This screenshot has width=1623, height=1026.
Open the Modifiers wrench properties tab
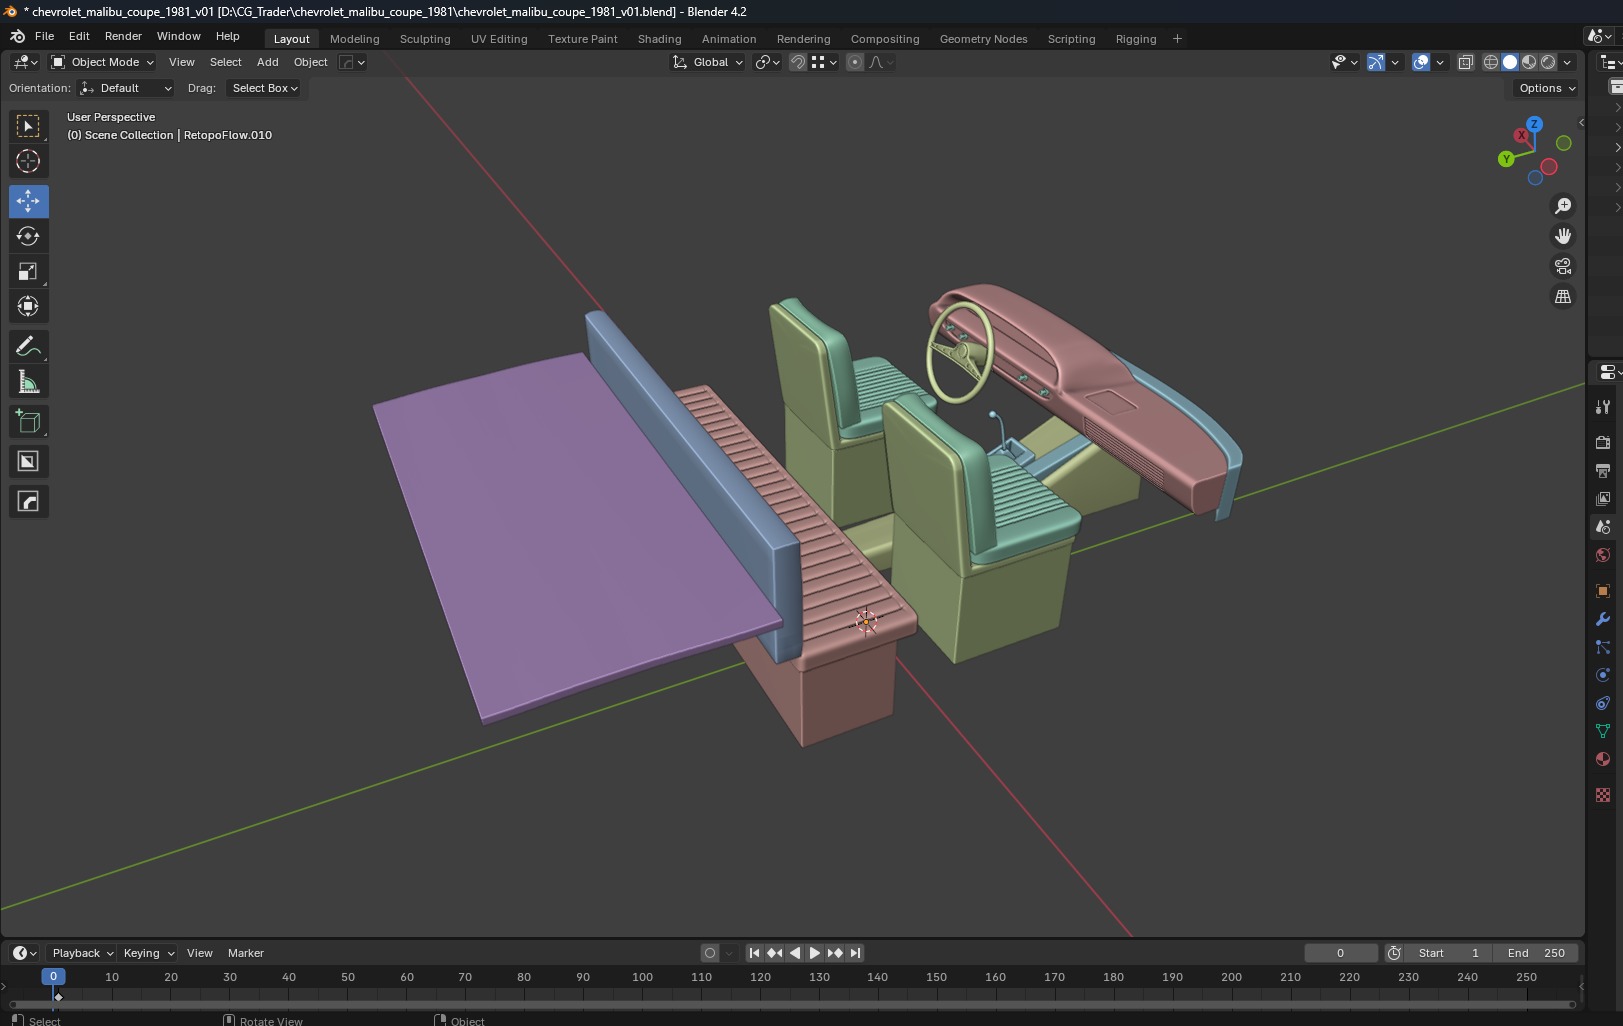point(1603,619)
